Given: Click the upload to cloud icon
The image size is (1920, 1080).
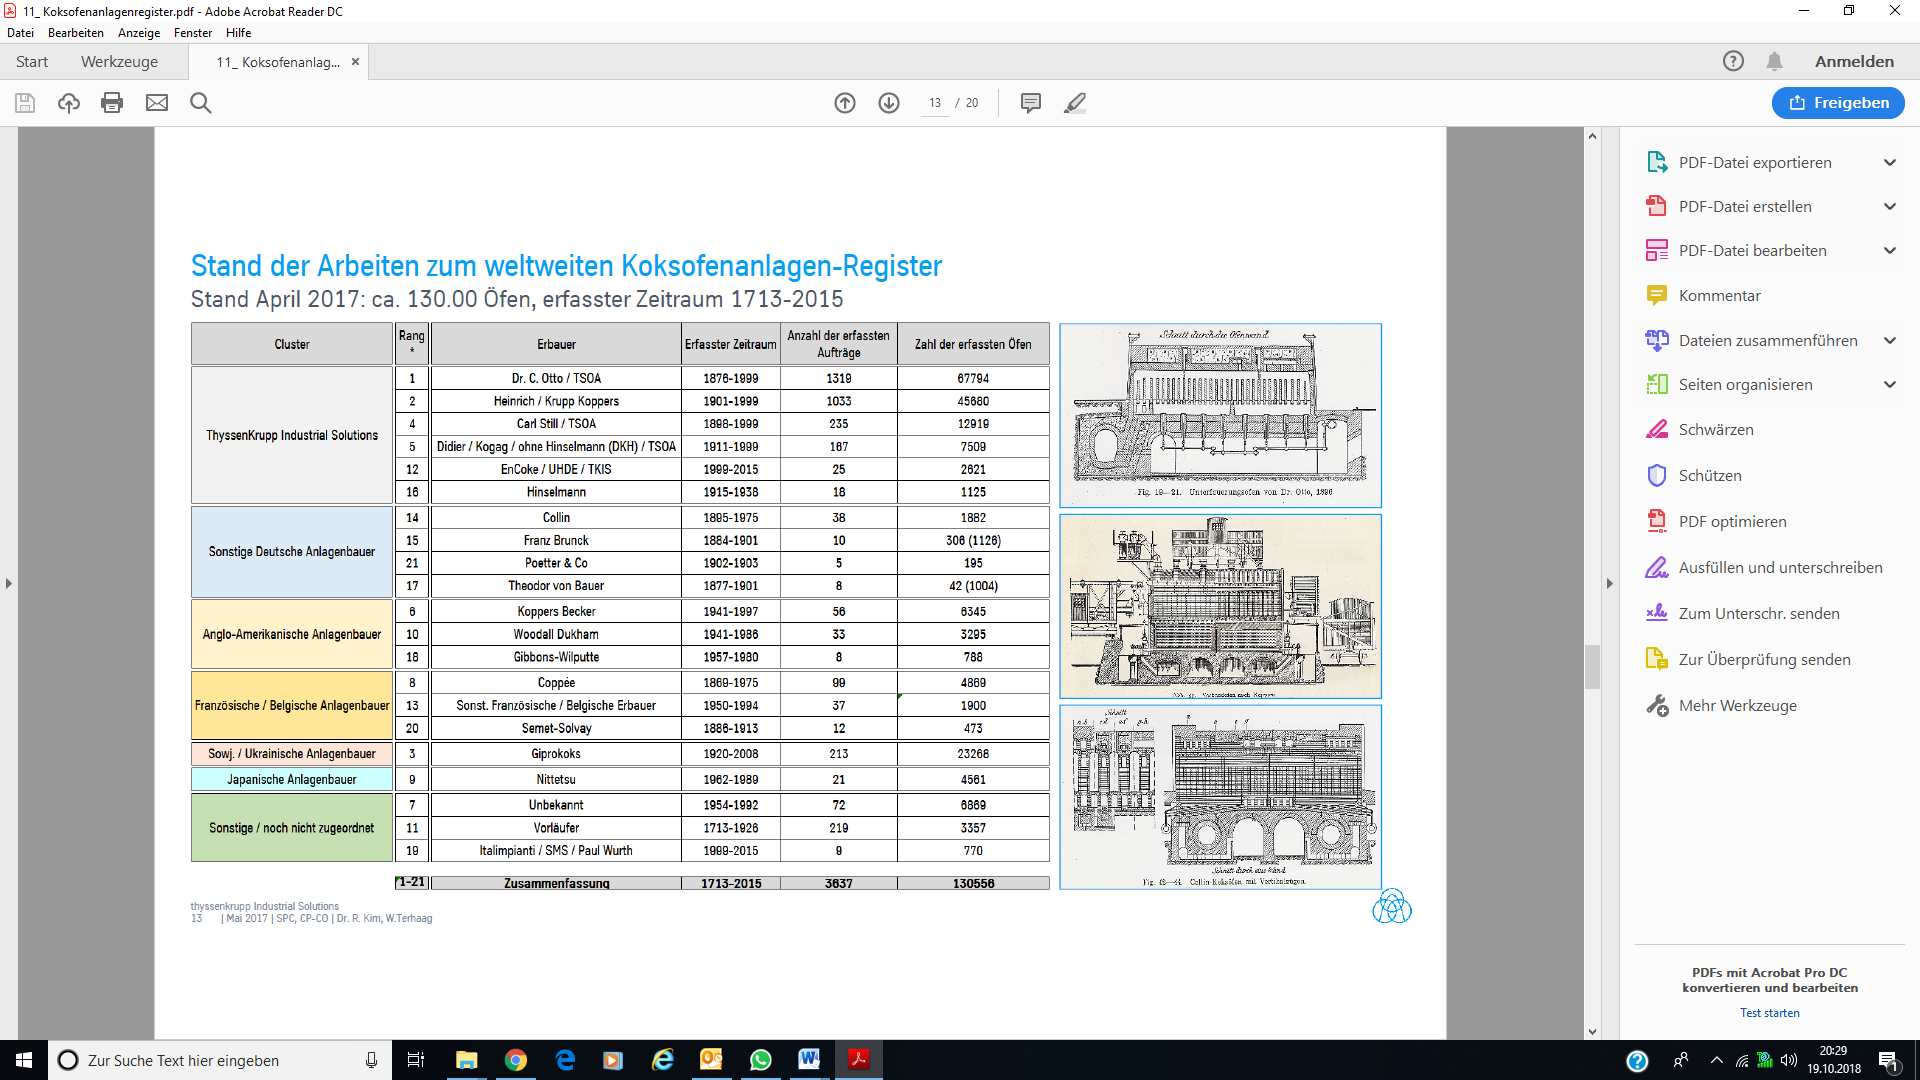Looking at the screenshot, I should [69, 103].
